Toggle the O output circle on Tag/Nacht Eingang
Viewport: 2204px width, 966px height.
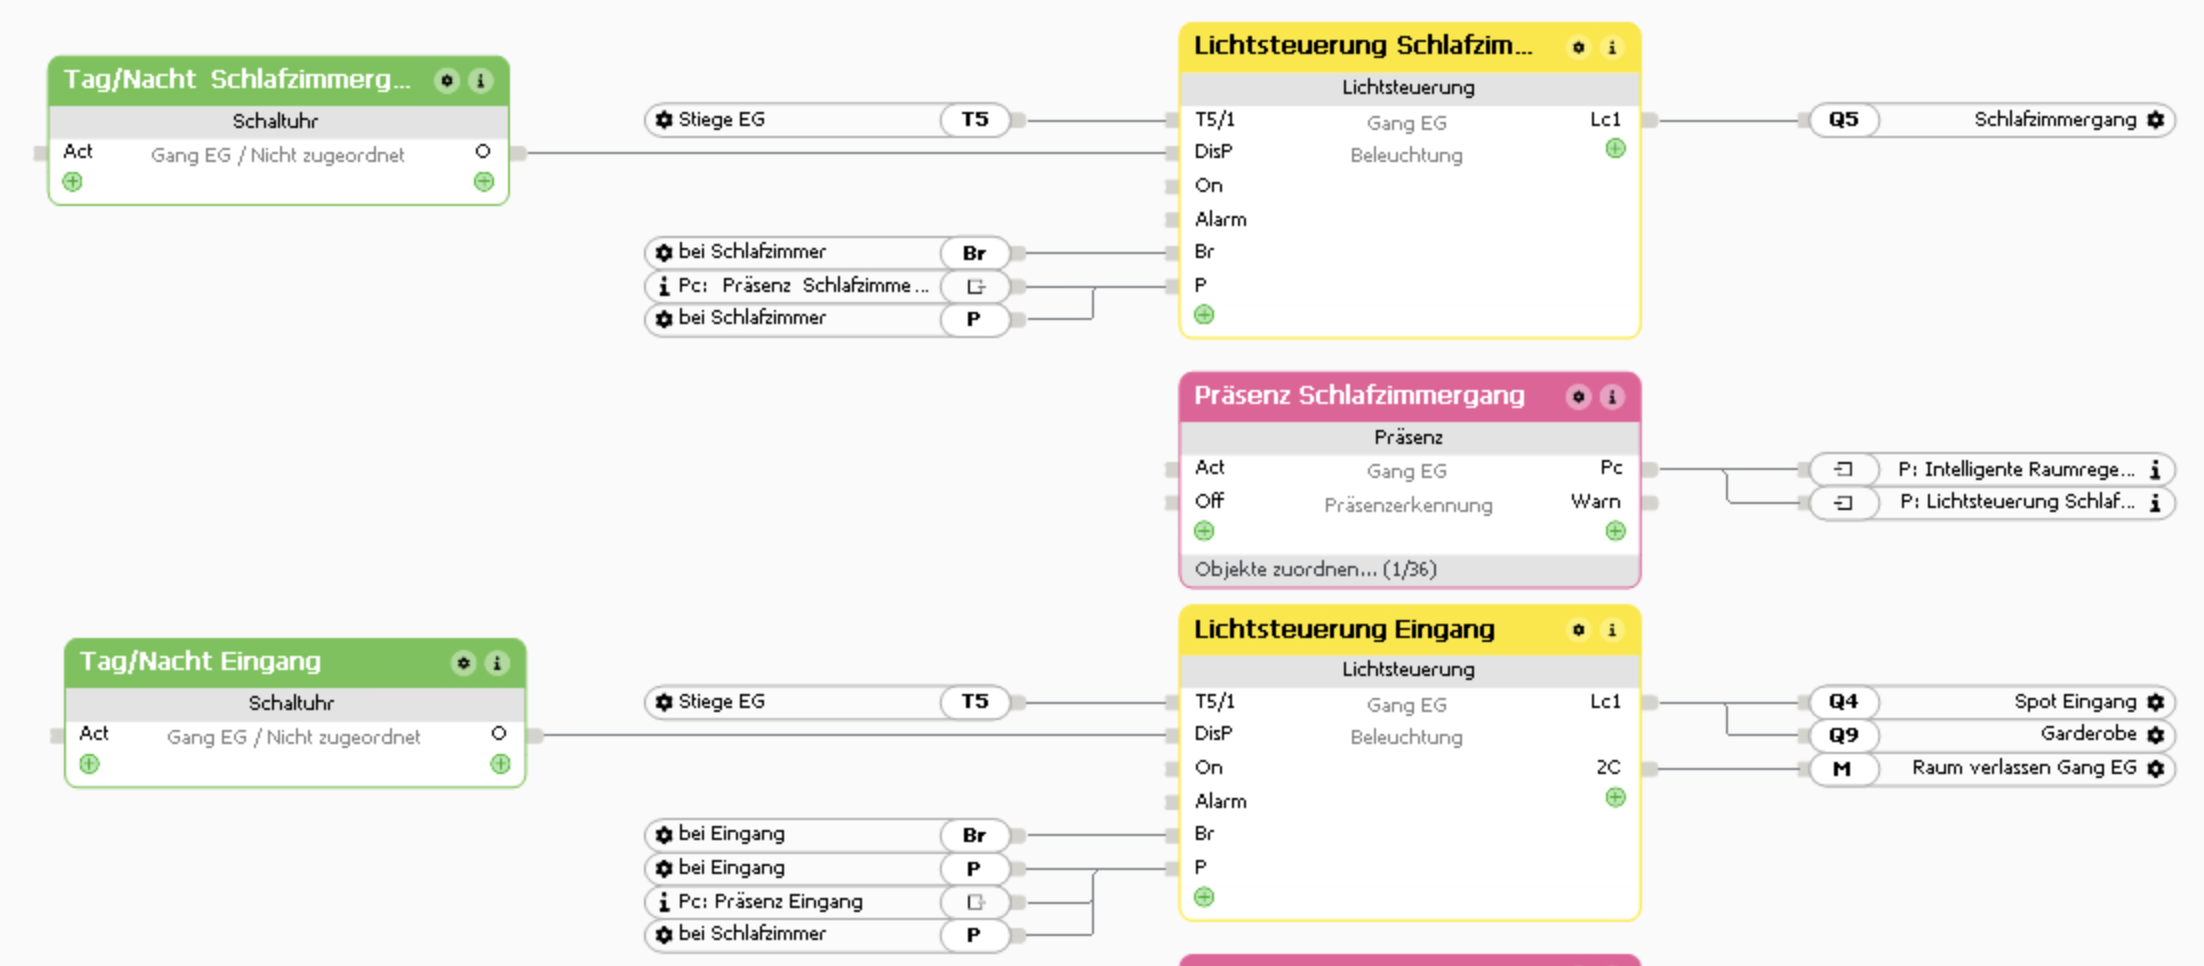(x=499, y=733)
